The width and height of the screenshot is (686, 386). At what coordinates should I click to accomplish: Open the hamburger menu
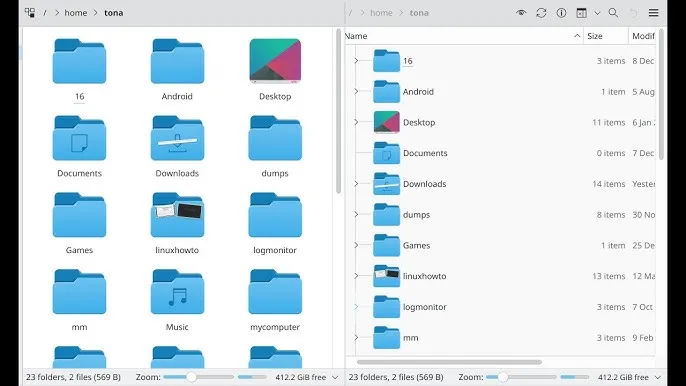tap(654, 13)
